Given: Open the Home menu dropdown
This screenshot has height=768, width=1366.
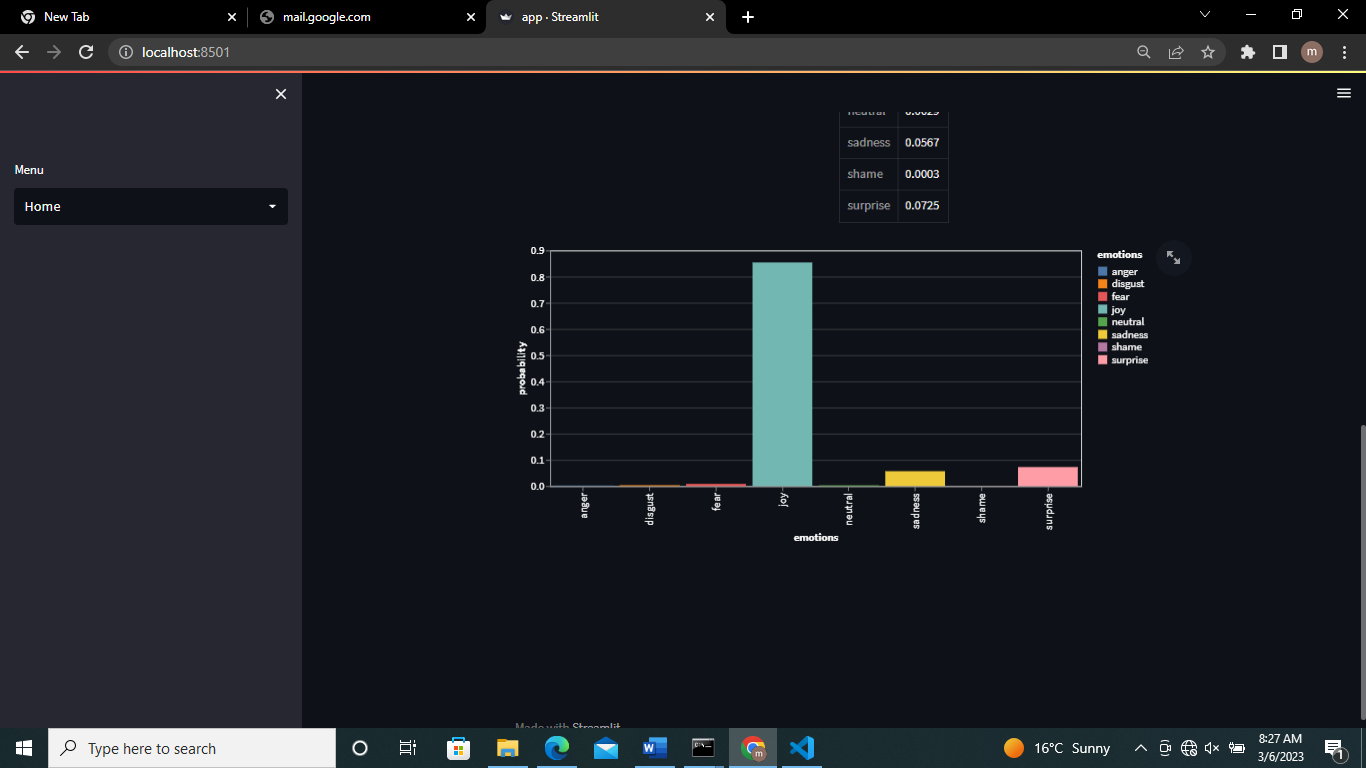Looking at the screenshot, I should 150,206.
